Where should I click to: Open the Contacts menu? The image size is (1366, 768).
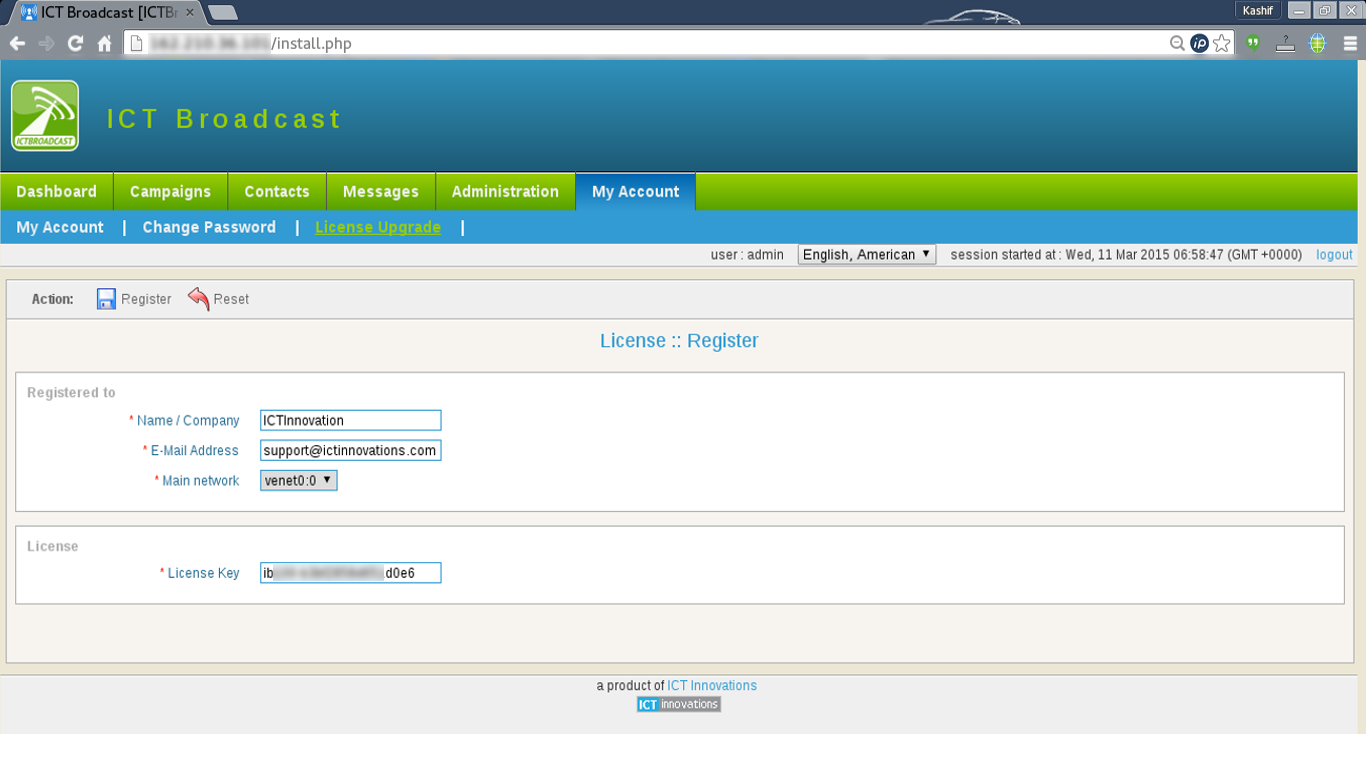pyautogui.click(x=277, y=191)
